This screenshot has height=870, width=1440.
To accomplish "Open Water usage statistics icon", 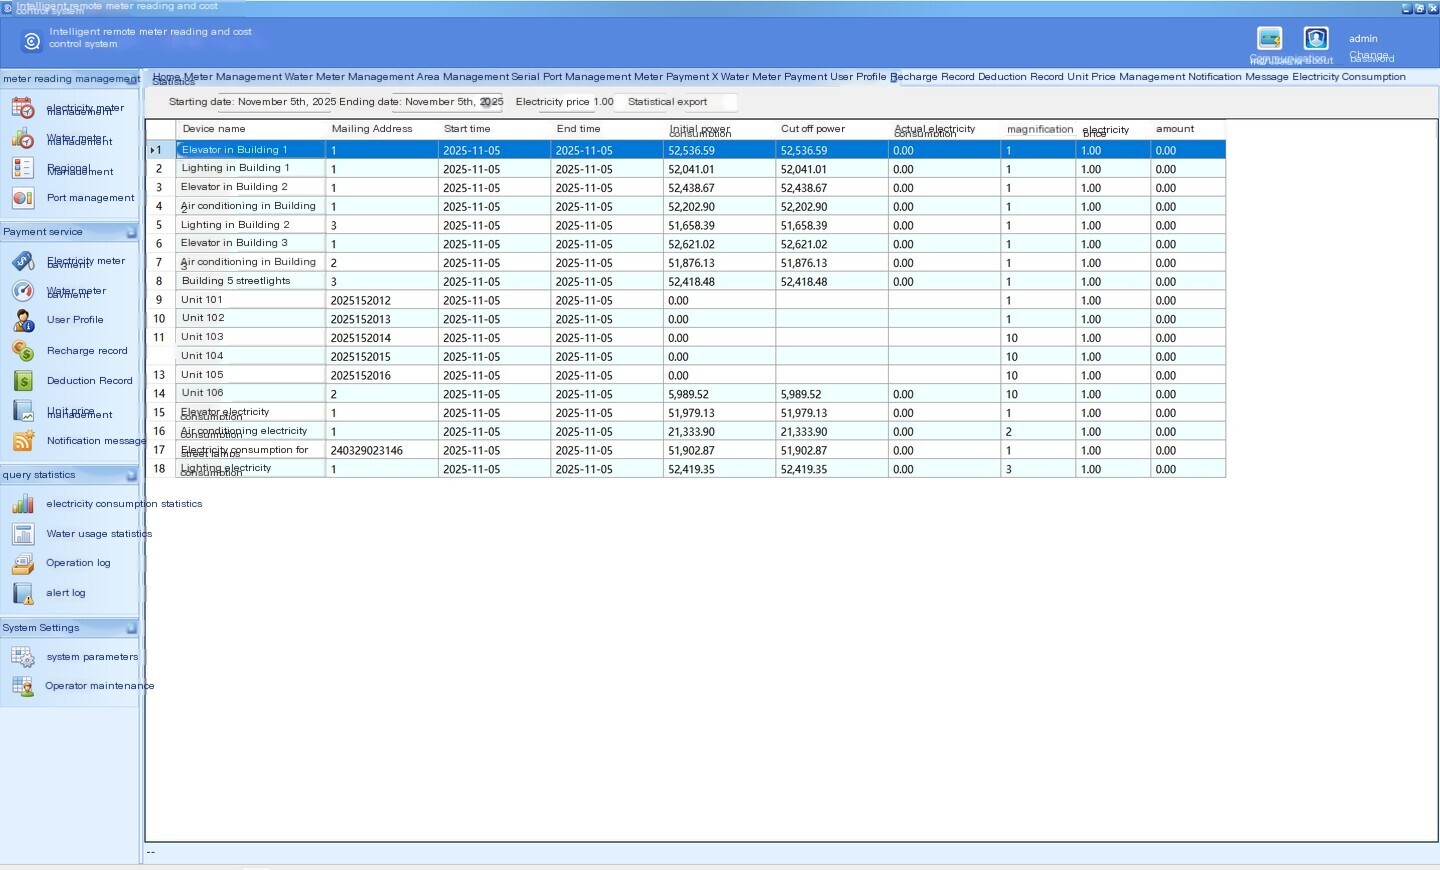I will click(x=23, y=534).
